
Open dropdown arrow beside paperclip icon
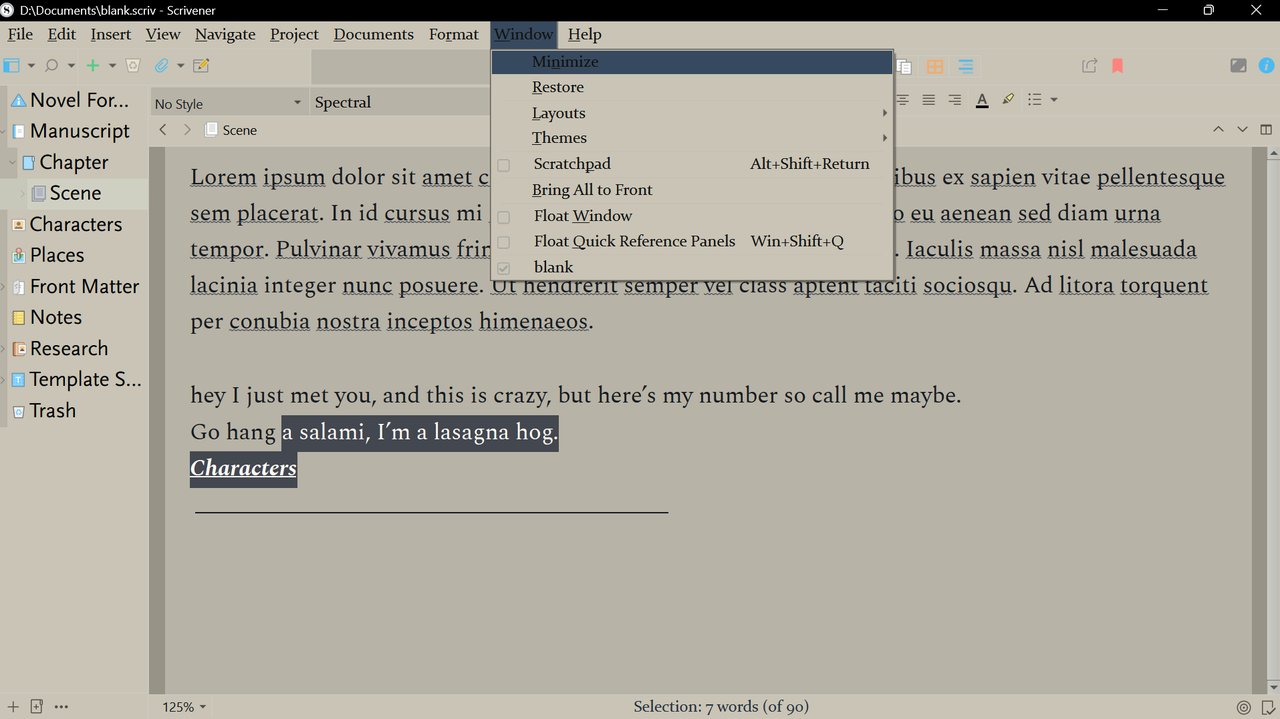[x=181, y=66]
